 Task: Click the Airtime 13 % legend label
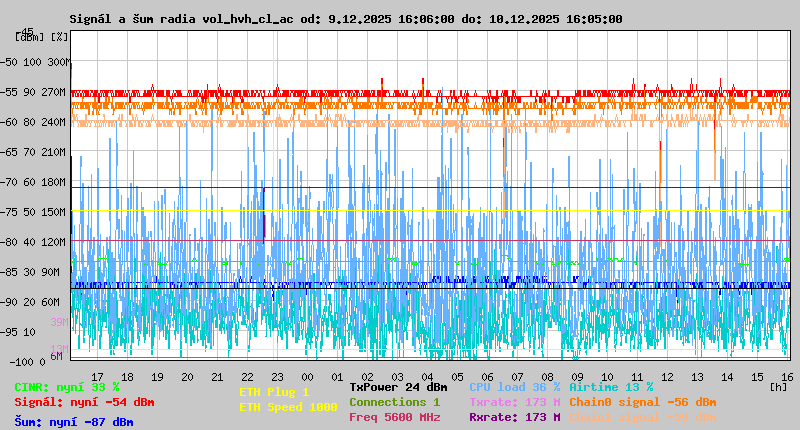click(611, 387)
